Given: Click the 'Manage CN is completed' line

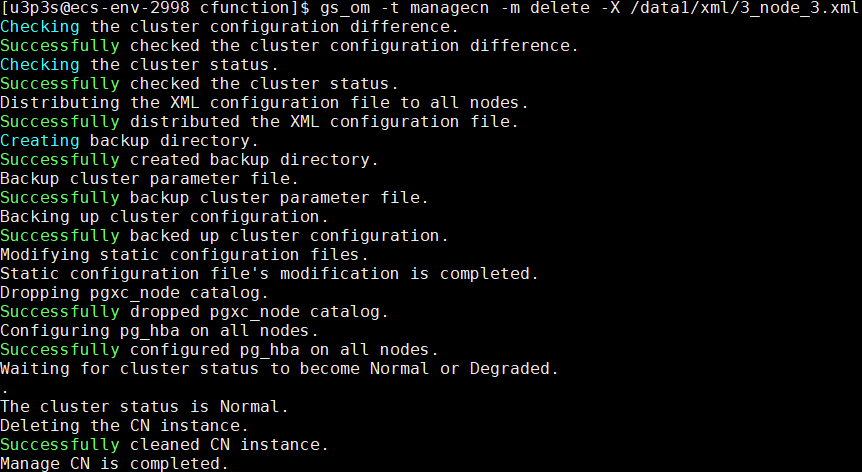Looking at the screenshot, I should (x=114, y=464).
